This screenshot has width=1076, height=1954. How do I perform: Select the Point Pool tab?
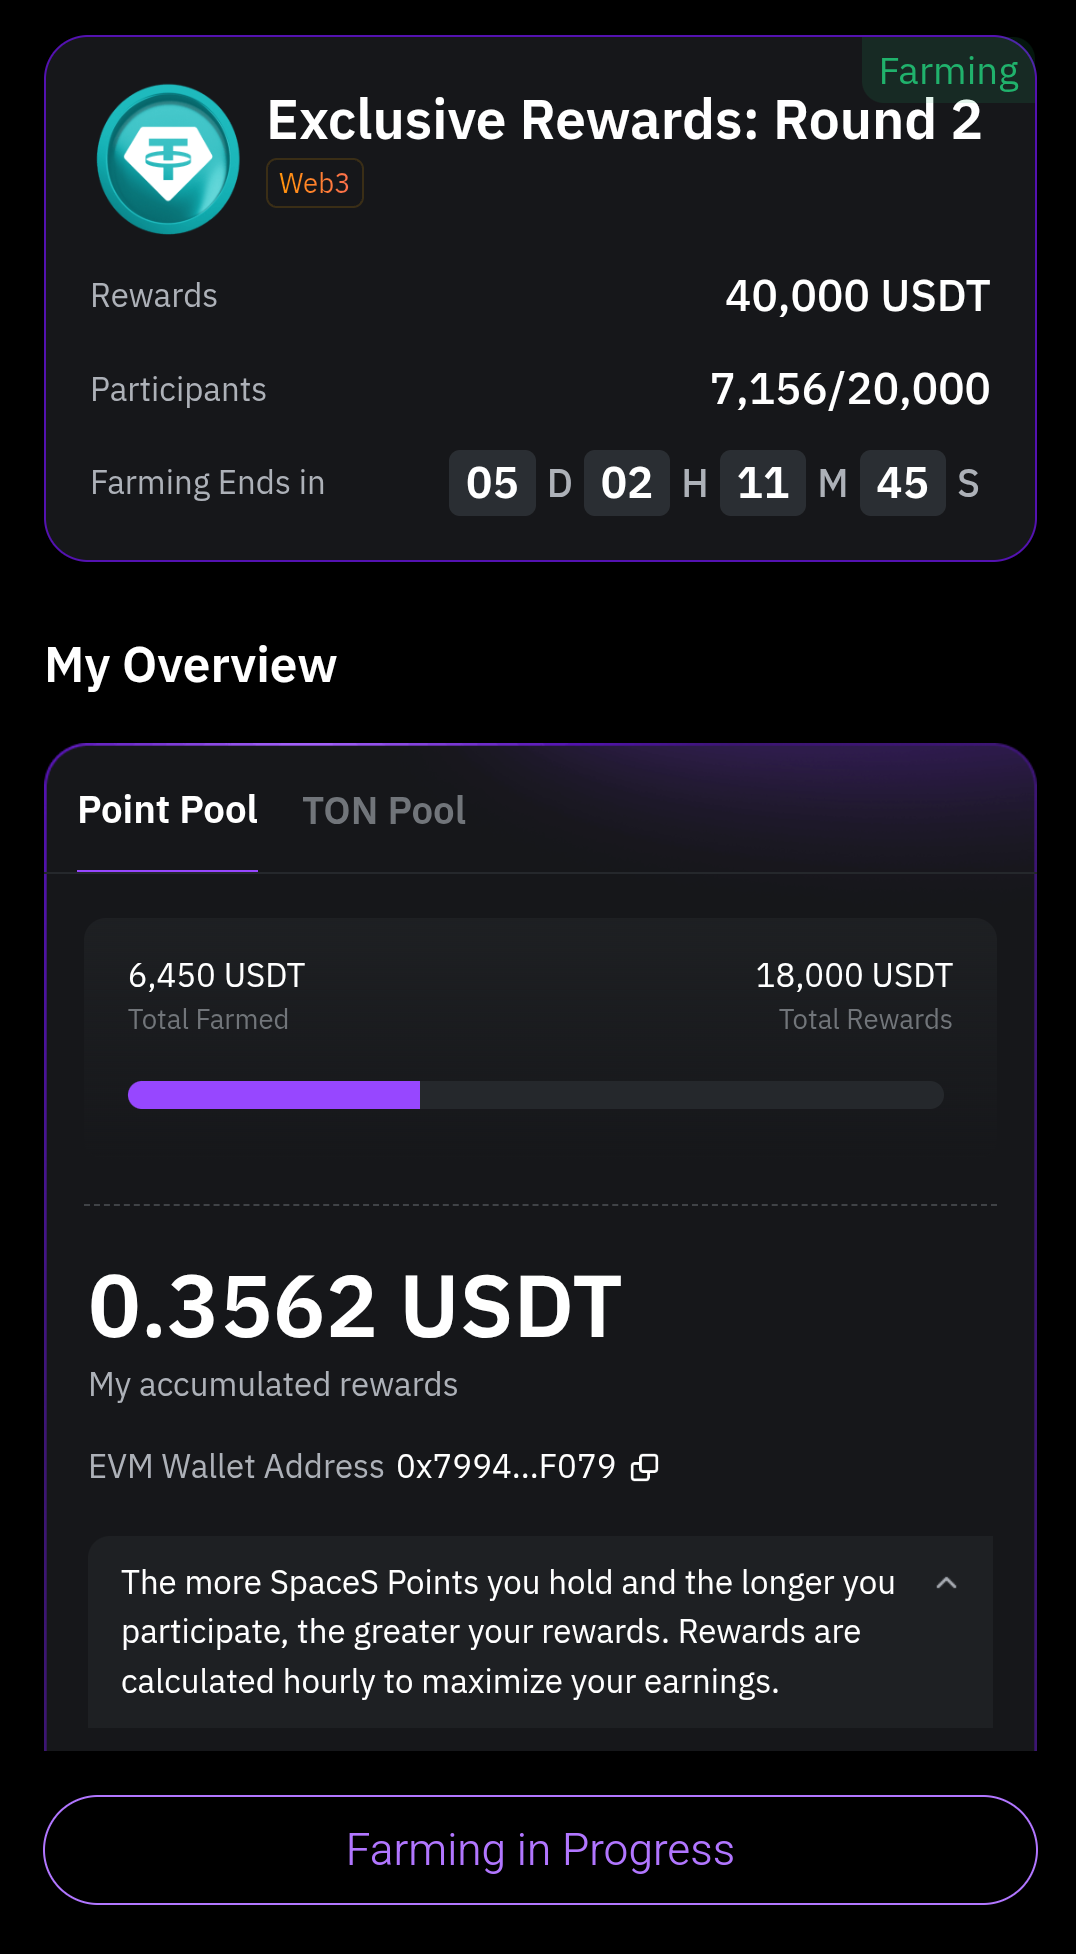(168, 811)
